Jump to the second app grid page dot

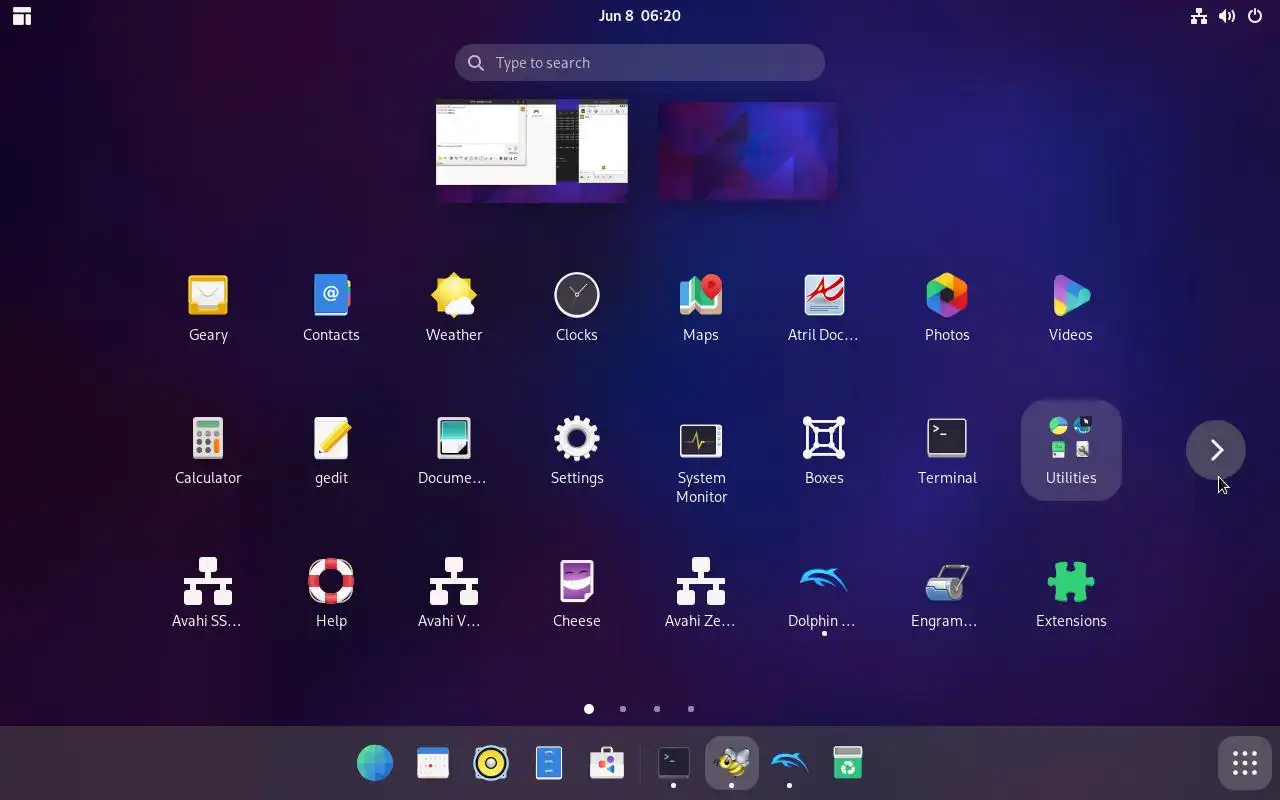pyautogui.click(x=623, y=709)
